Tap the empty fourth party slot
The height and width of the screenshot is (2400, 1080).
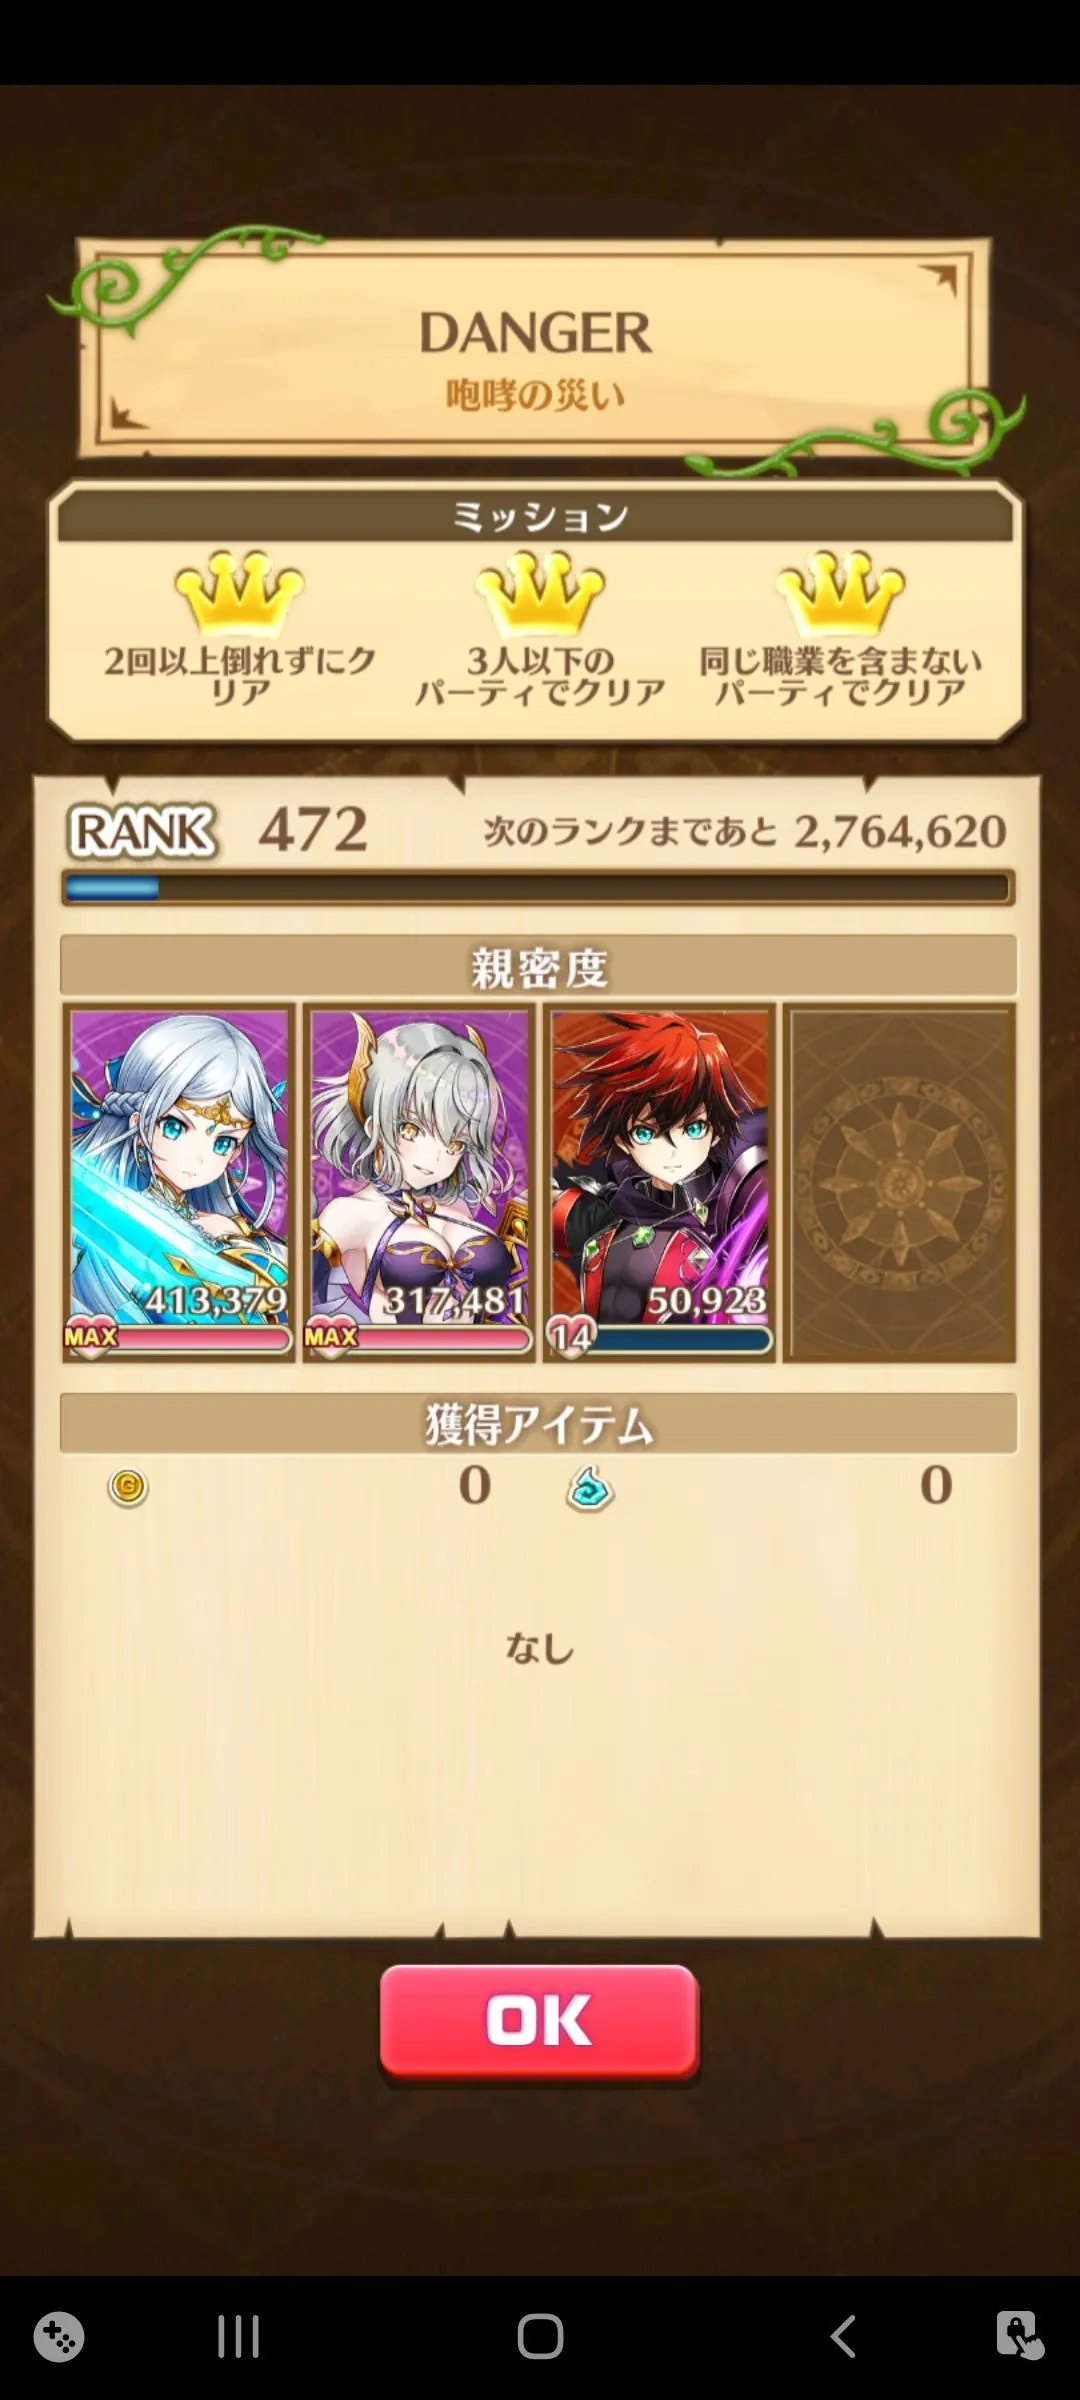tap(899, 1183)
